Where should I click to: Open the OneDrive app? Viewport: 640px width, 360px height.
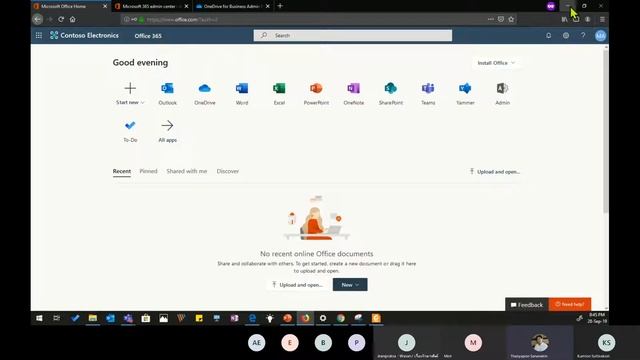point(204,93)
